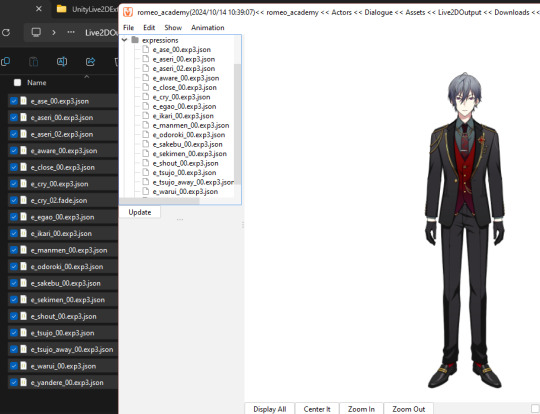Expand the breadcrumb chevron after monitor icon
This screenshot has height=414, width=540.
(x=54, y=32)
